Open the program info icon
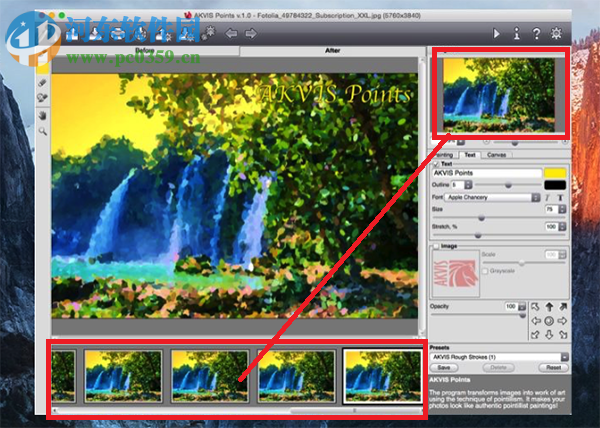 [517, 34]
